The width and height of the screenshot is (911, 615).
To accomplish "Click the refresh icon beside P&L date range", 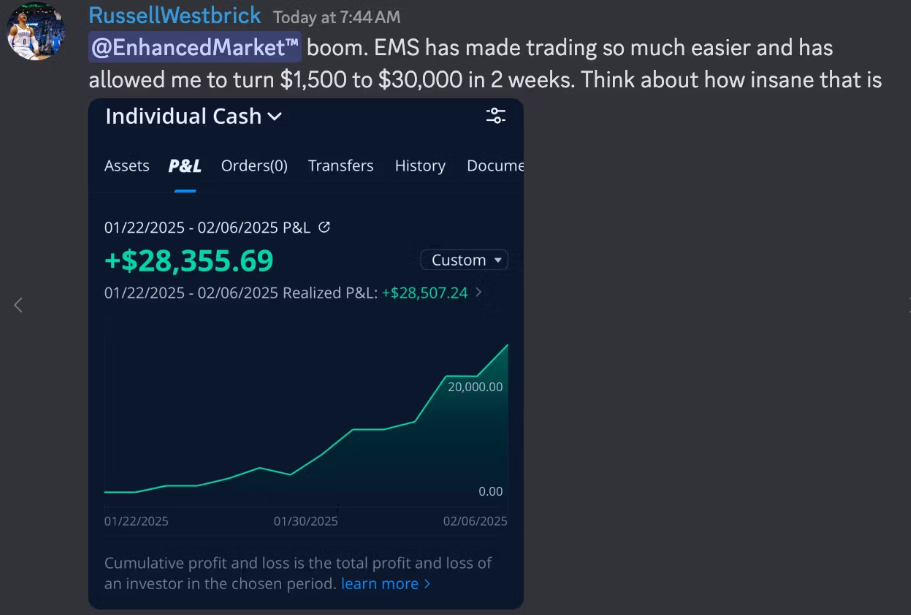I will pos(324,227).
